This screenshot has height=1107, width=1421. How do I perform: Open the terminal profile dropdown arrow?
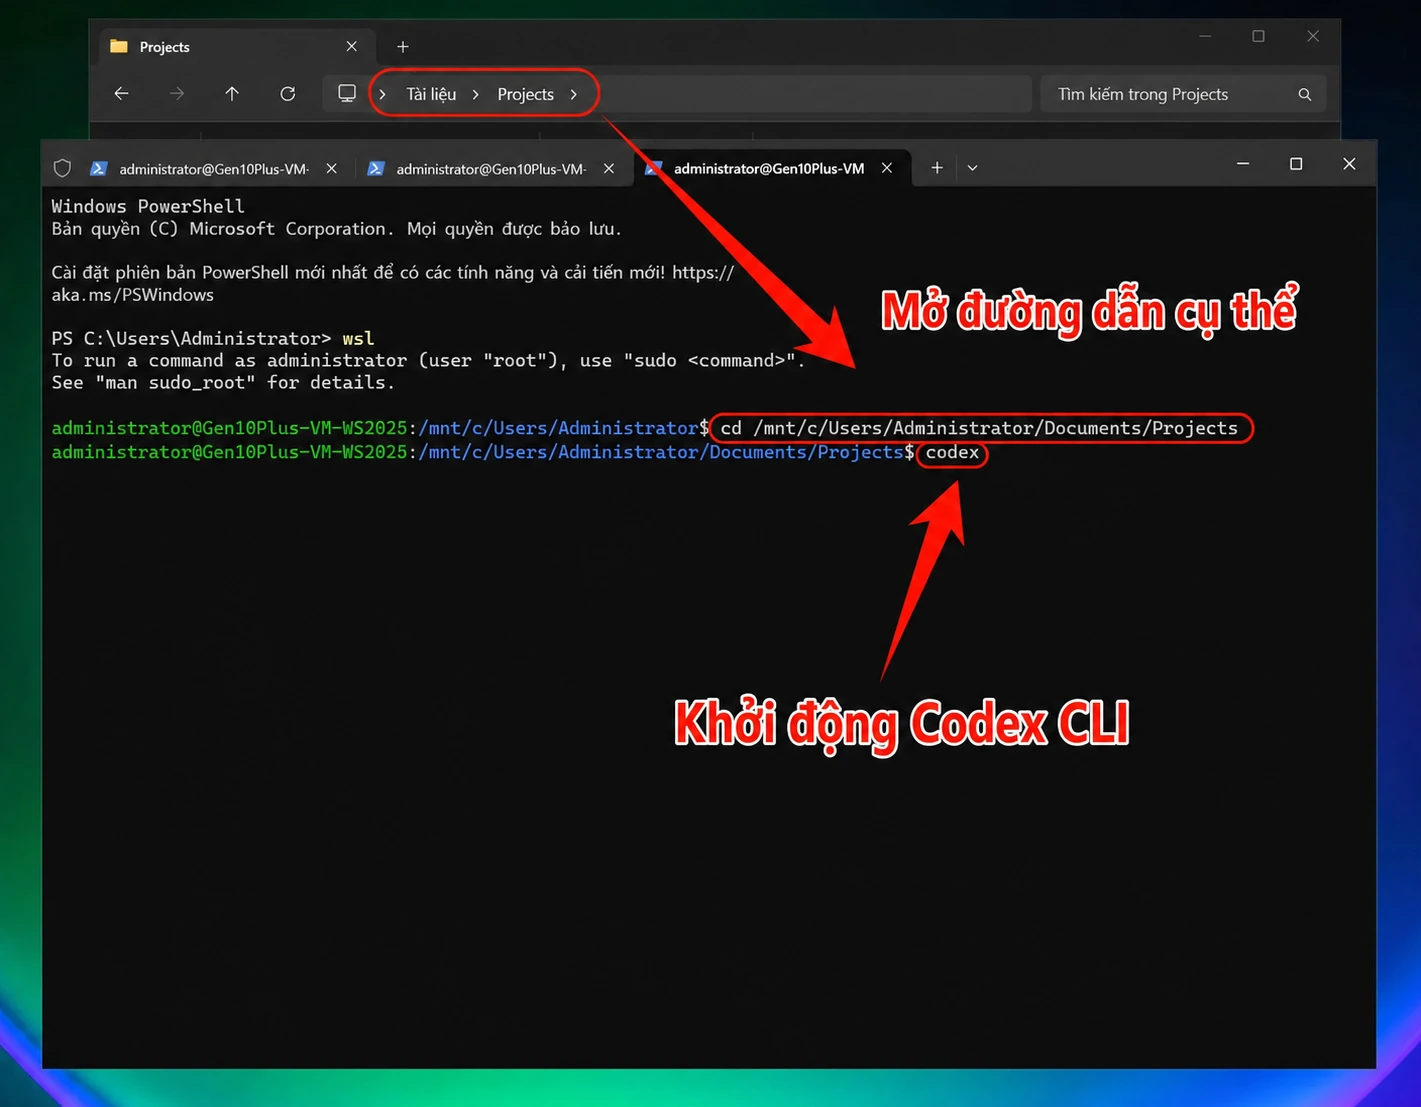972,168
